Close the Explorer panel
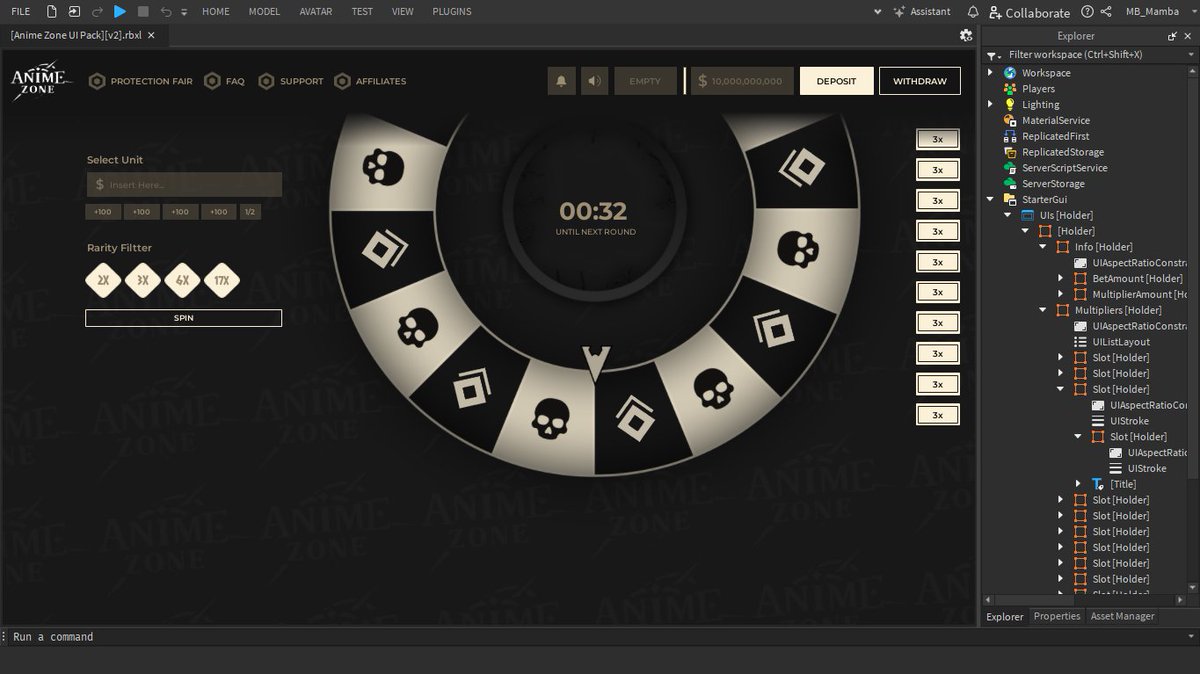 click(x=1189, y=36)
